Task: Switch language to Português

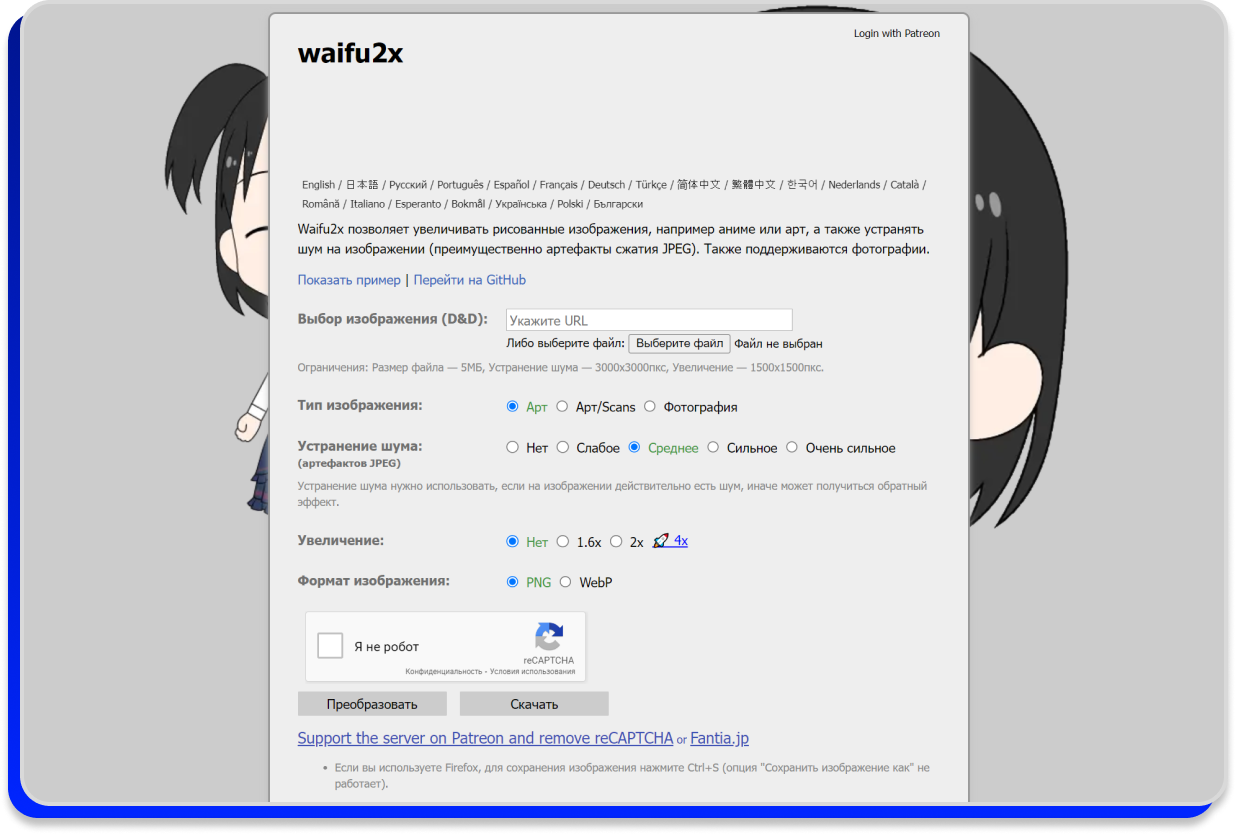Action: tap(460, 185)
